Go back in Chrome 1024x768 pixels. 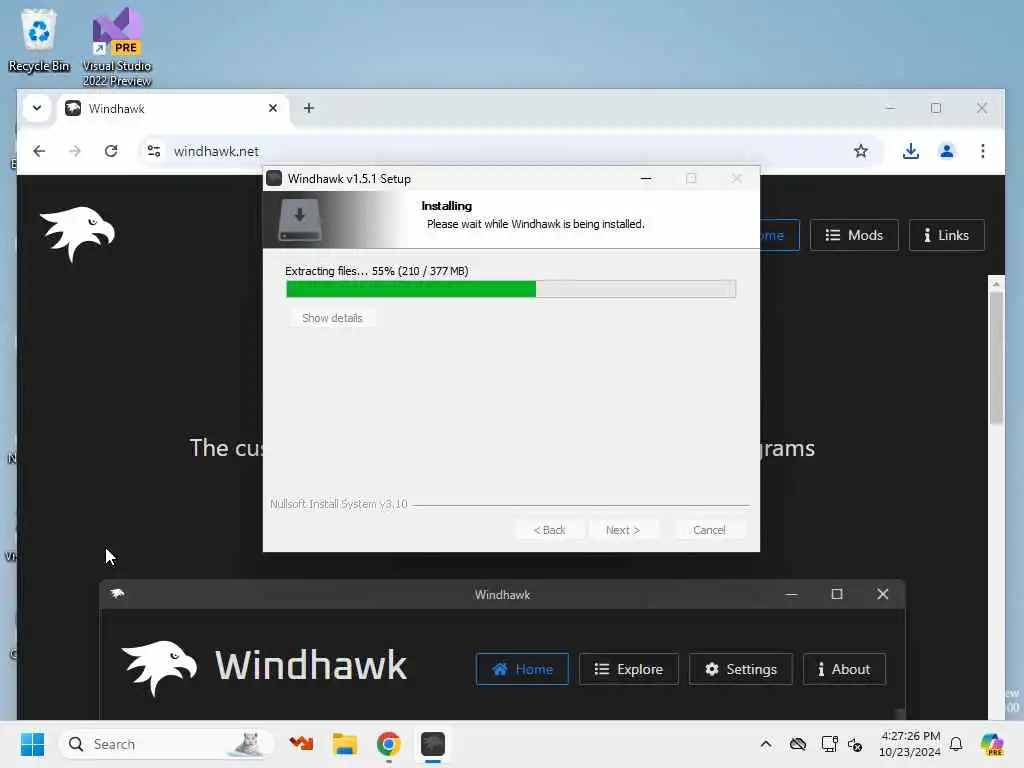[39, 151]
